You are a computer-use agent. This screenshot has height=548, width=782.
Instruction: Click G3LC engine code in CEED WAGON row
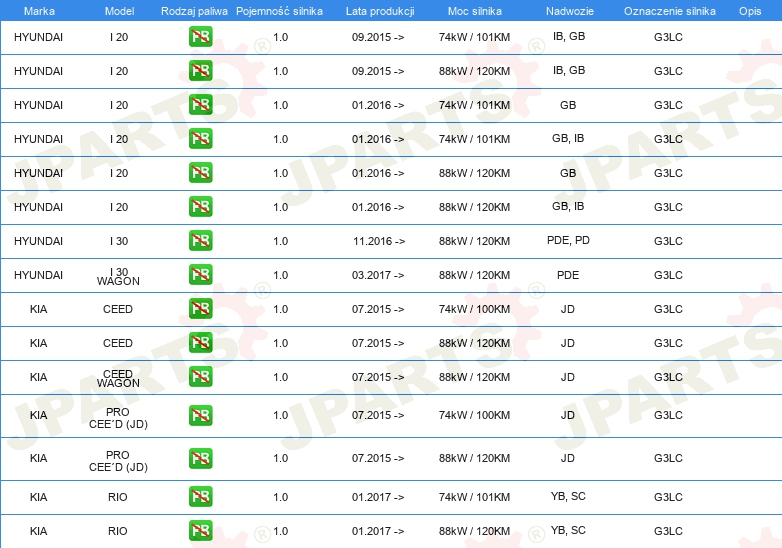pos(668,377)
